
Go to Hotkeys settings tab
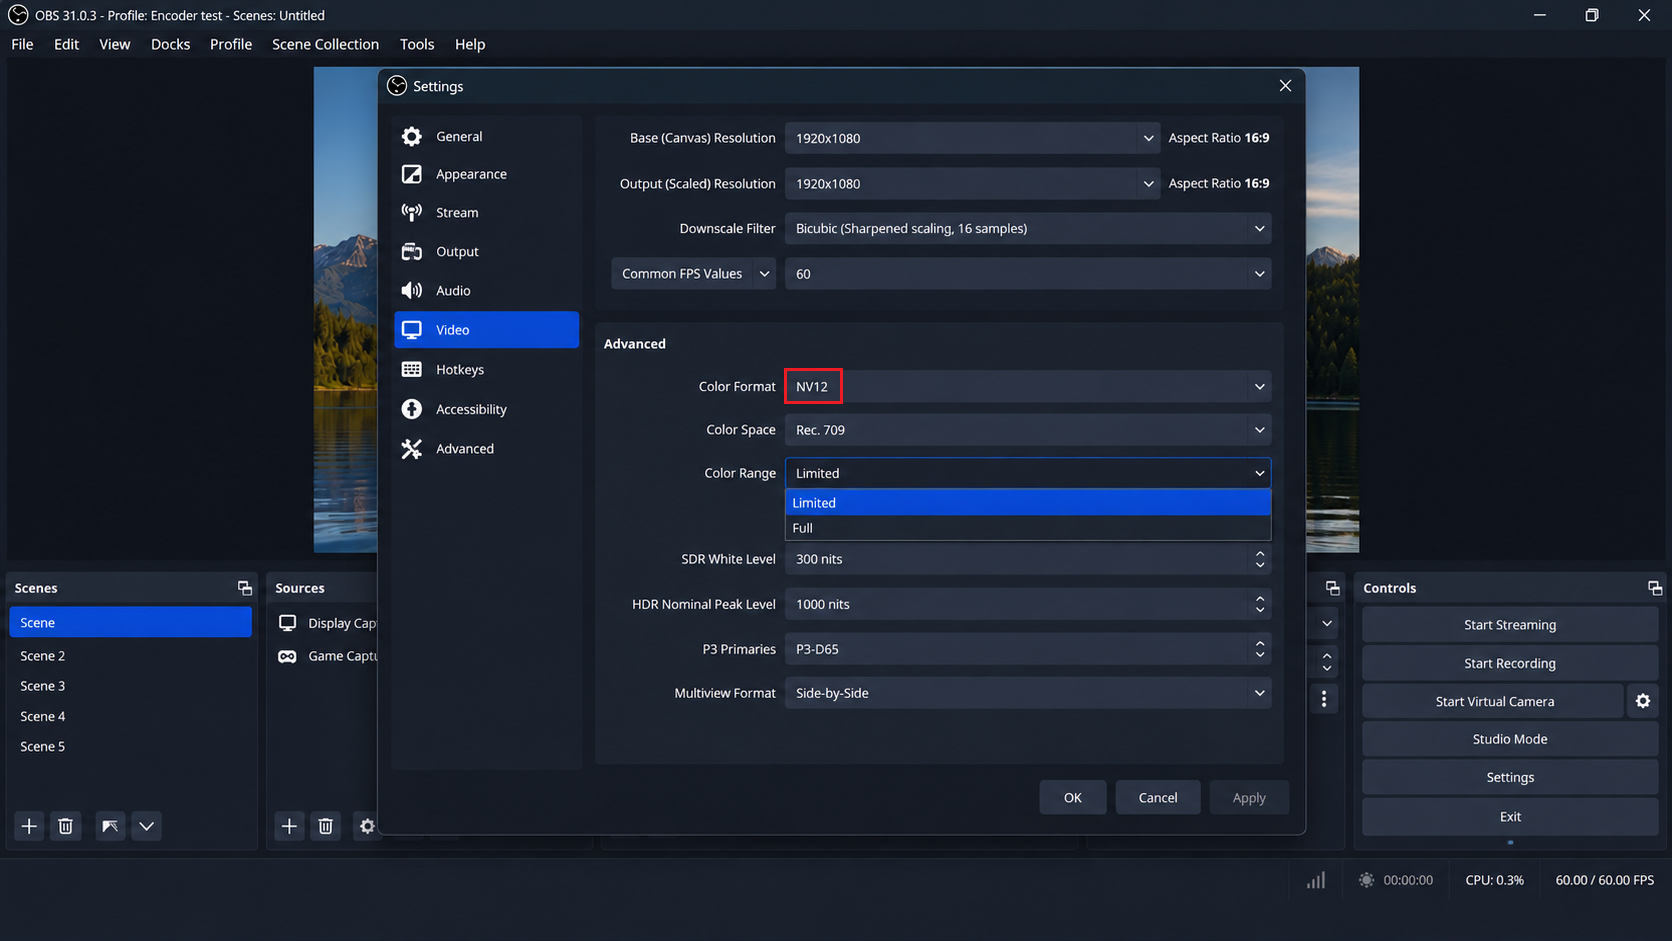tap(487, 370)
